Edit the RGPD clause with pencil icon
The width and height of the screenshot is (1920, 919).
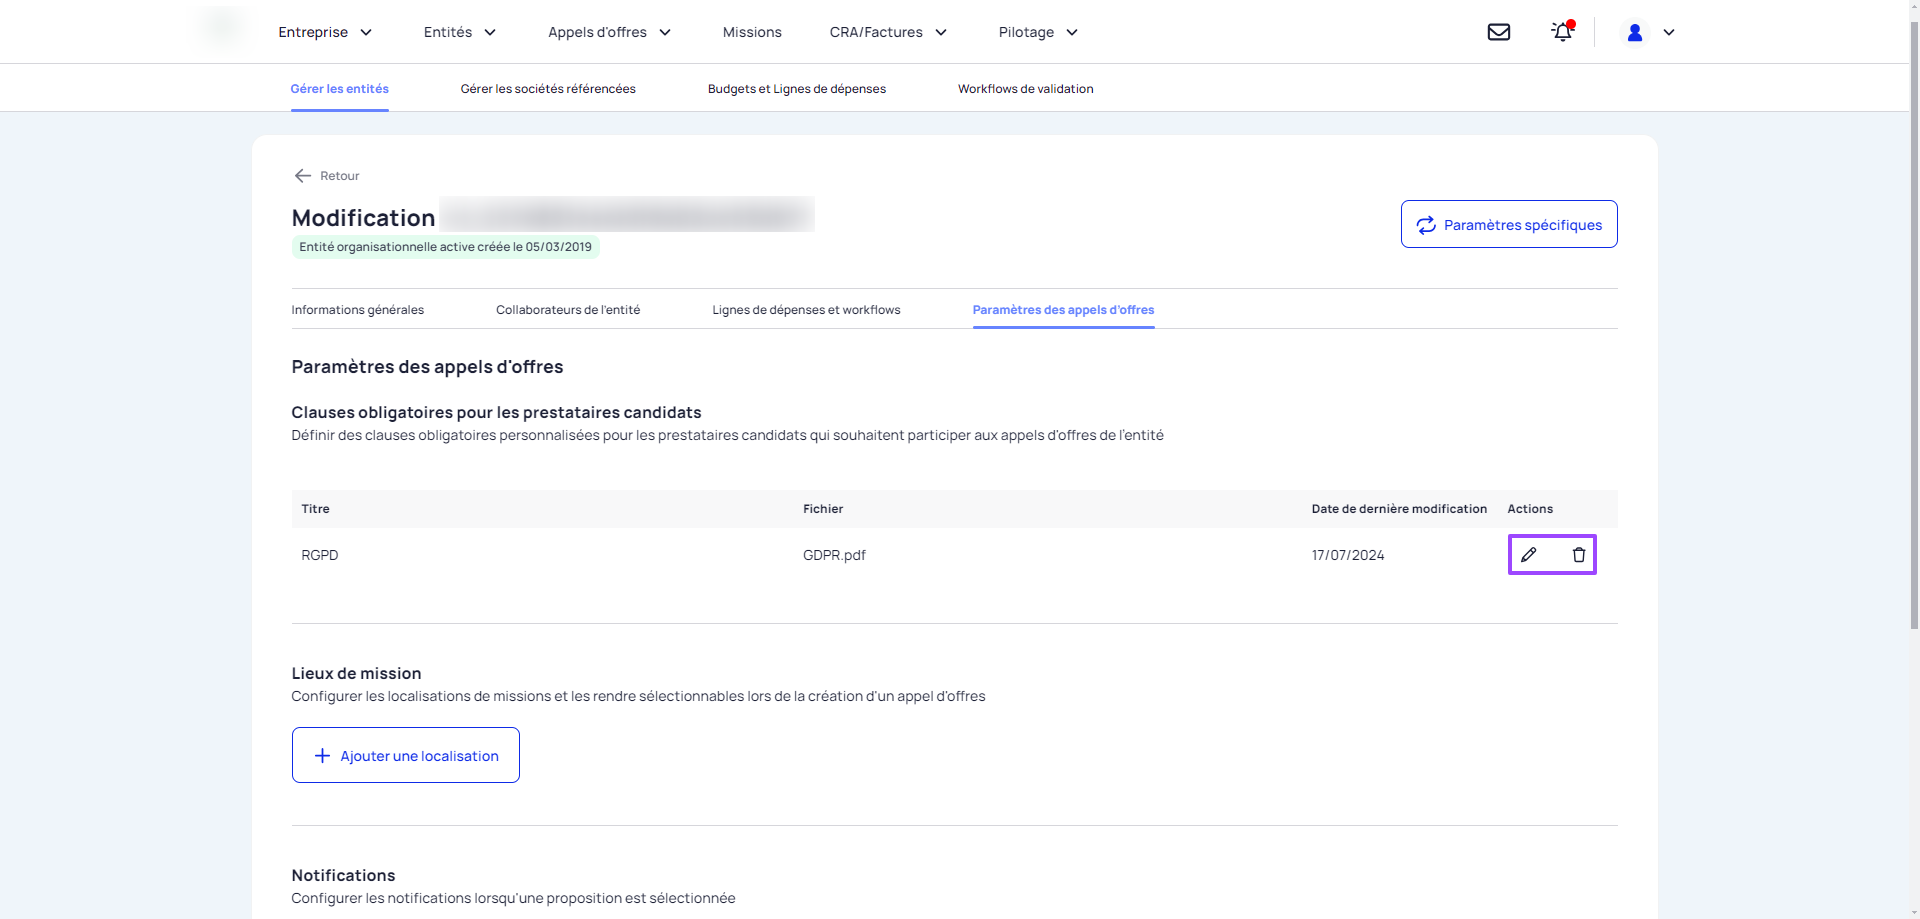[1529, 555]
